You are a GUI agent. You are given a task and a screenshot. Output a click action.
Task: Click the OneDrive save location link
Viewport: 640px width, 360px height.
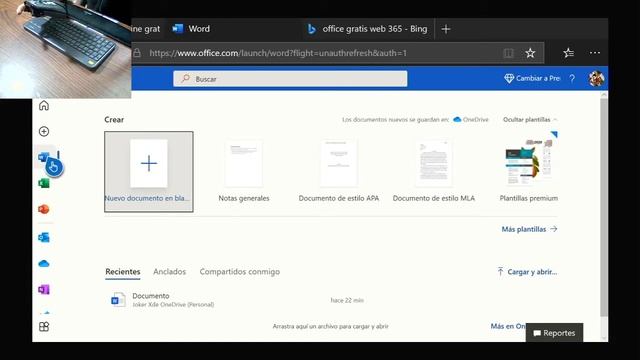[x=471, y=120]
